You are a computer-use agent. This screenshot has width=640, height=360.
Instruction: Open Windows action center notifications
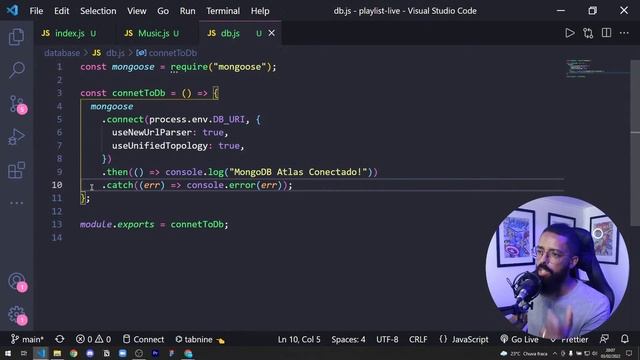click(629, 353)
